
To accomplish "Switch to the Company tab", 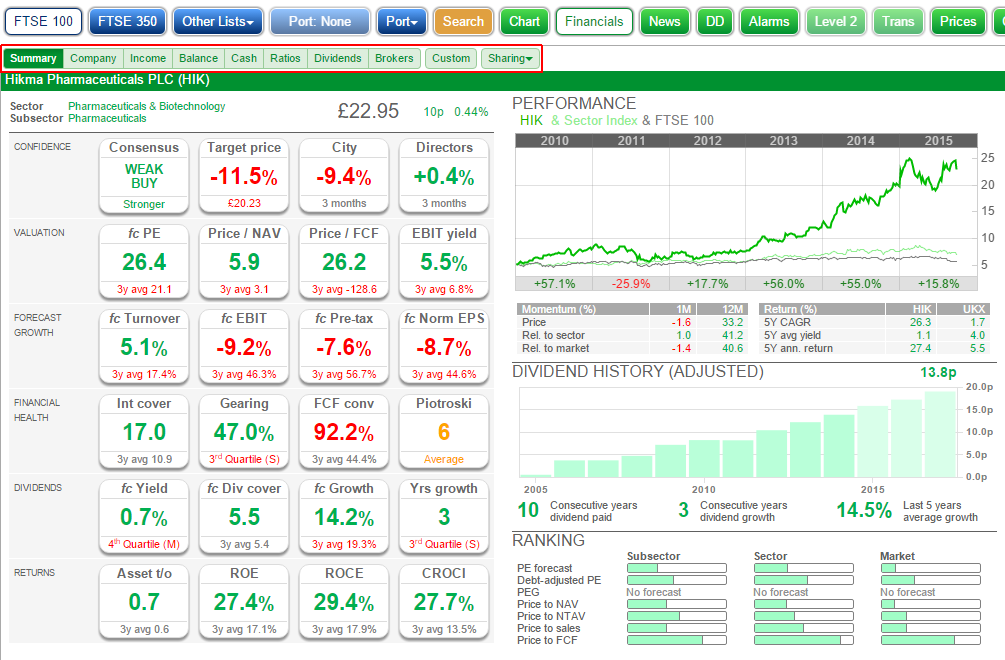I will point(94,58).
